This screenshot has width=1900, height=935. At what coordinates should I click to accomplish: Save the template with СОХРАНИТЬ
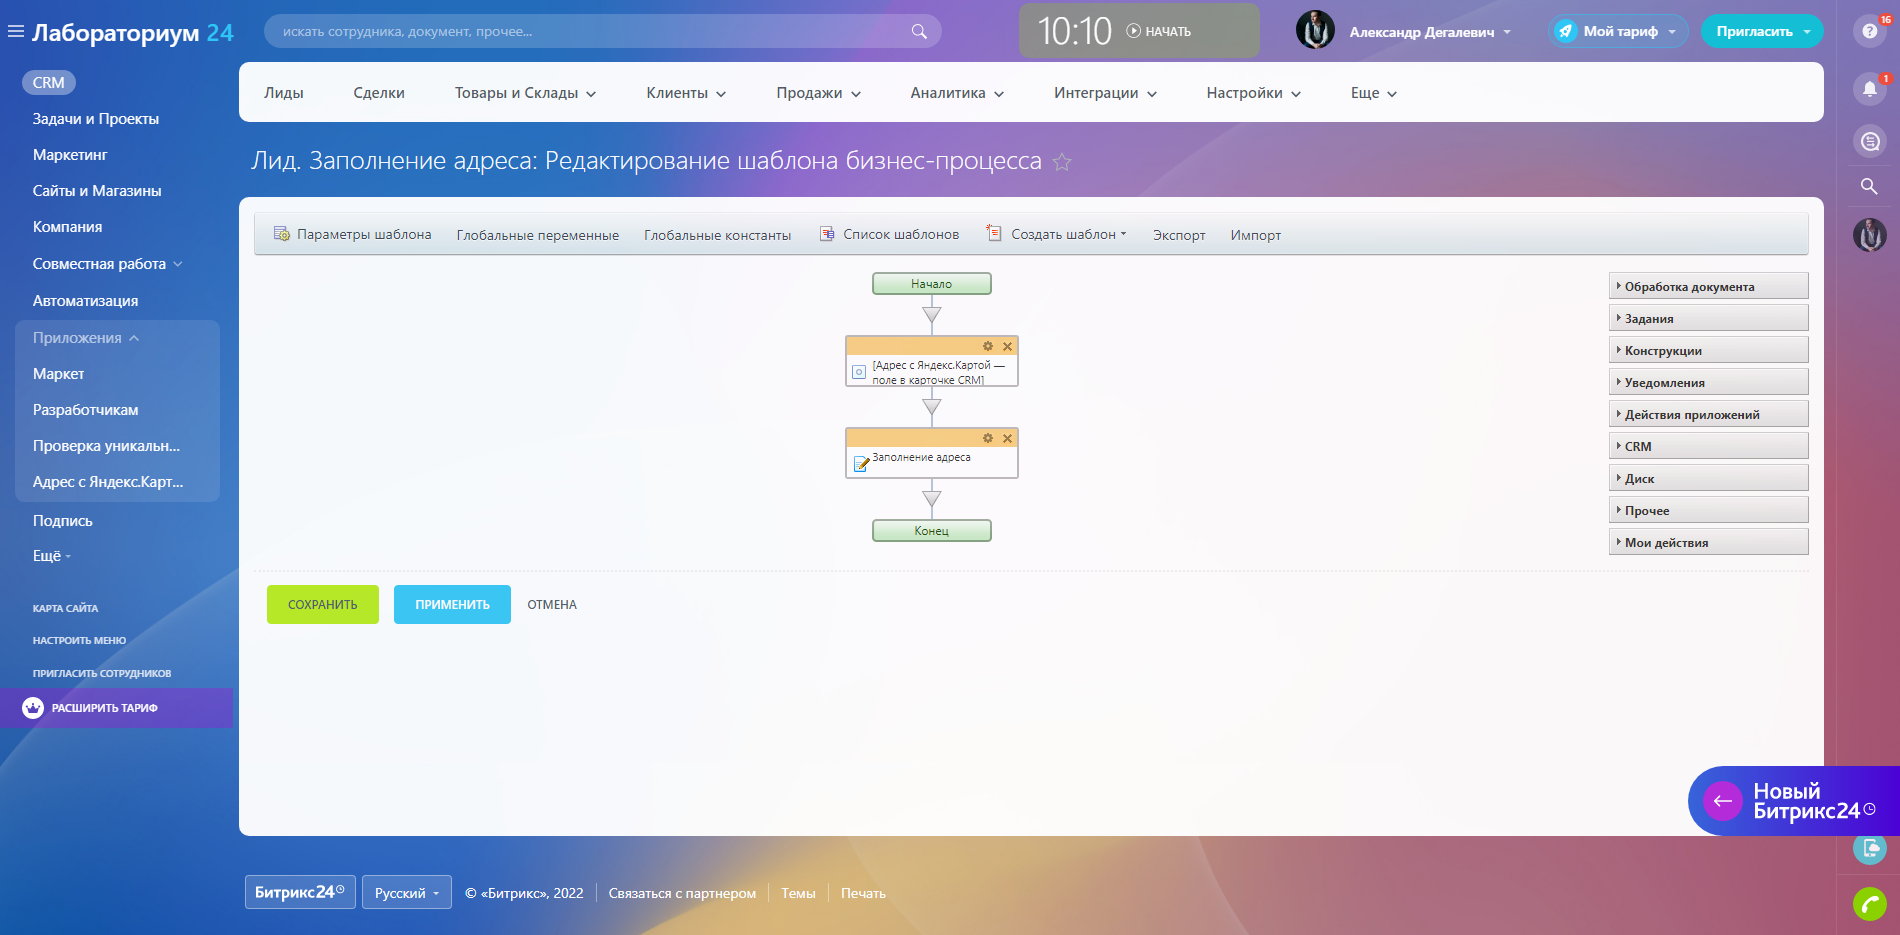coord(323,605)
